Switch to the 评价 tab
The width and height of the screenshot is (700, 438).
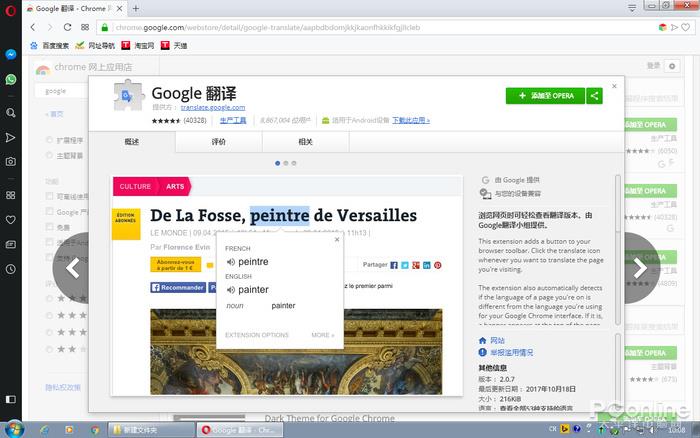(x=218, y=142)
